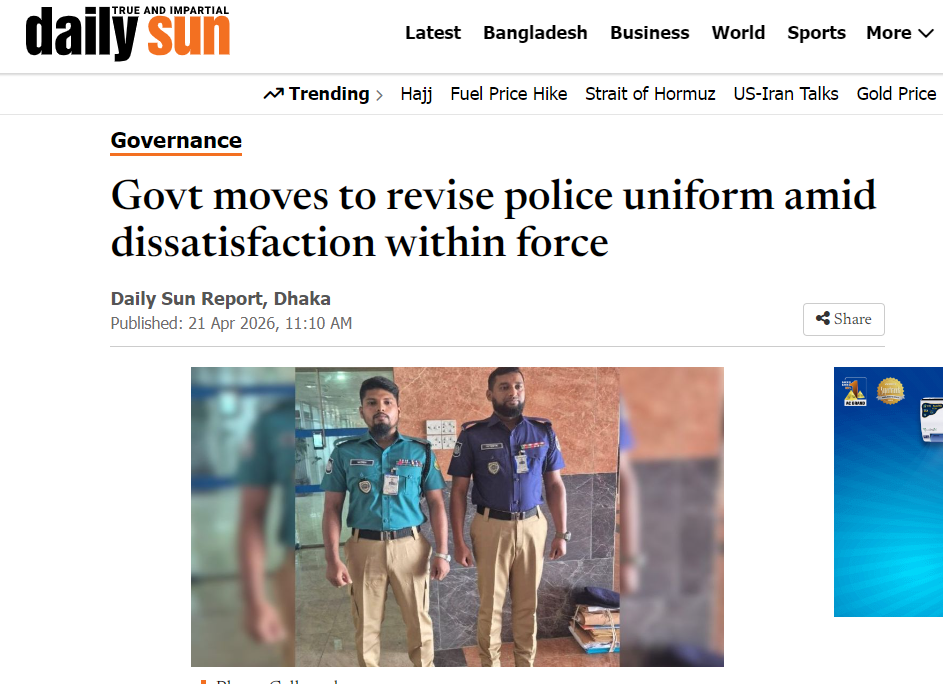
Task: Open the police uniform article photo
Action: tap(457, 517)
